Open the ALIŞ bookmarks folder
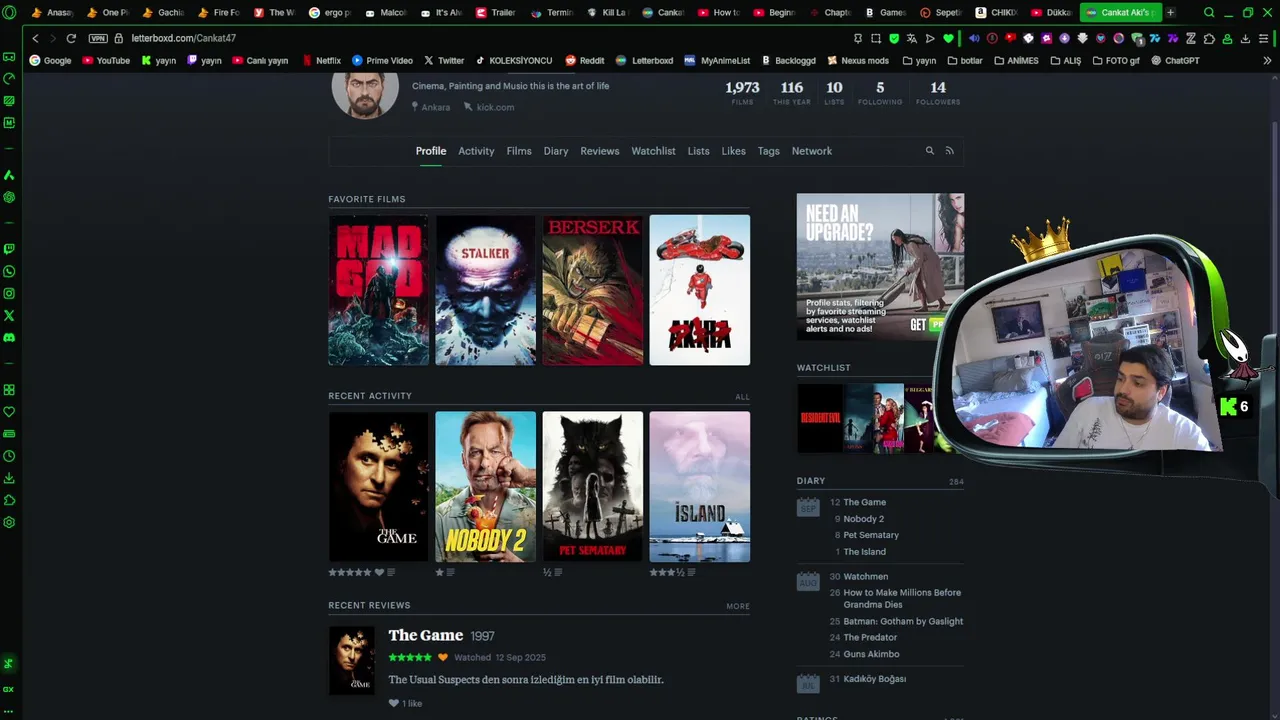 [1065, 60]
